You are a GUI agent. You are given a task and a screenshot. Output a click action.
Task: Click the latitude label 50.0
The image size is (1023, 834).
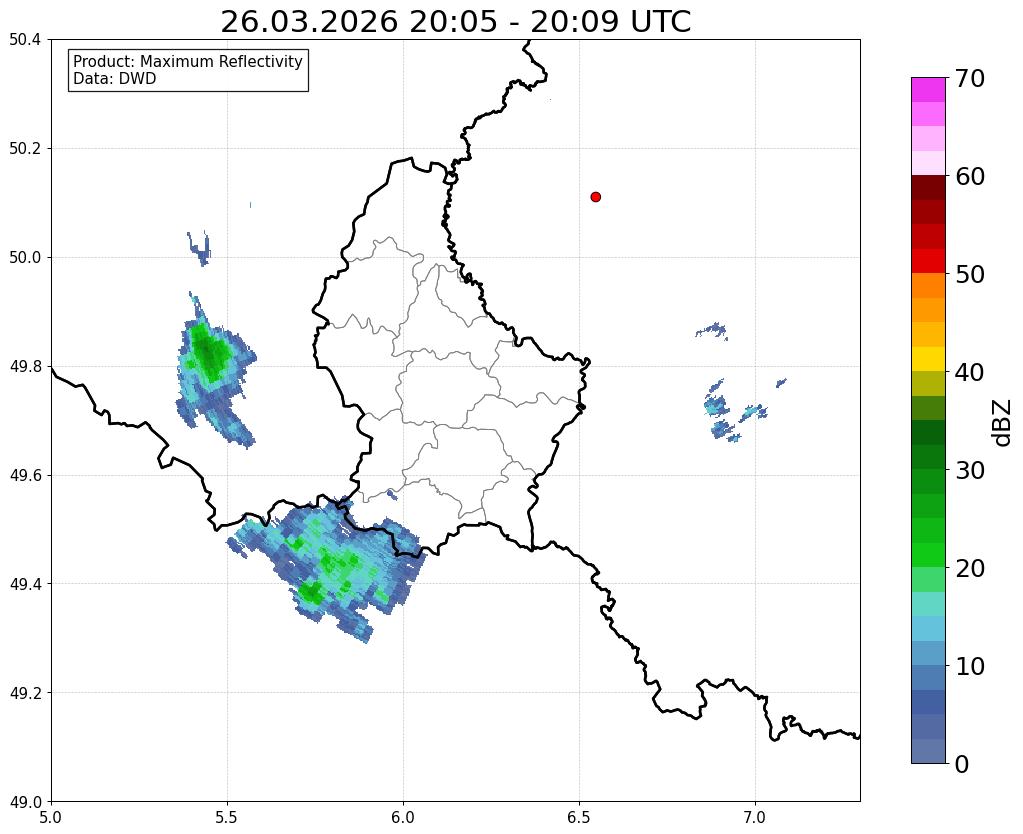[25, 258]
